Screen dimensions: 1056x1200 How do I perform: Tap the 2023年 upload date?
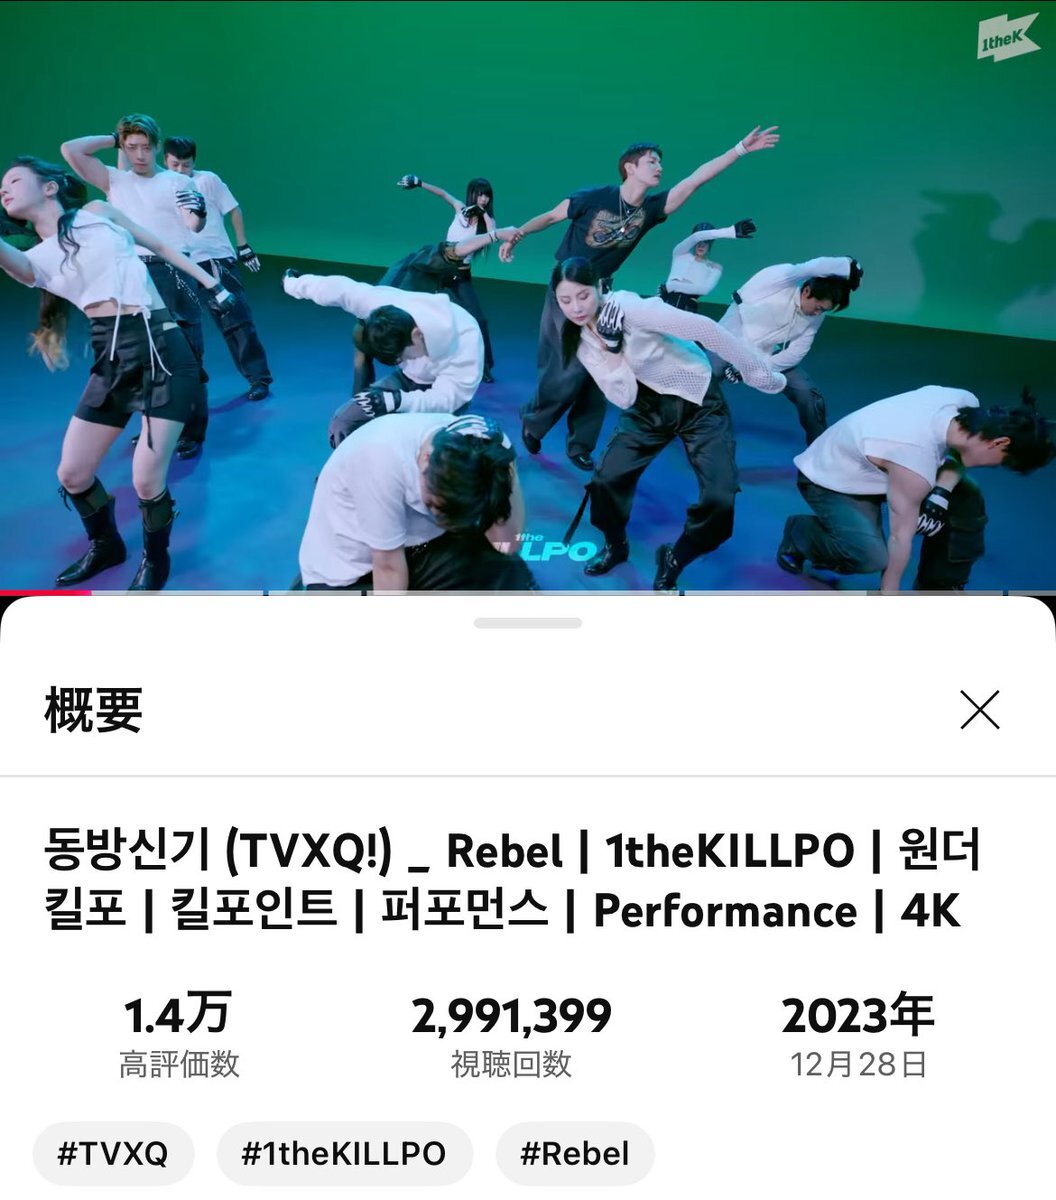pos(857,1015)
